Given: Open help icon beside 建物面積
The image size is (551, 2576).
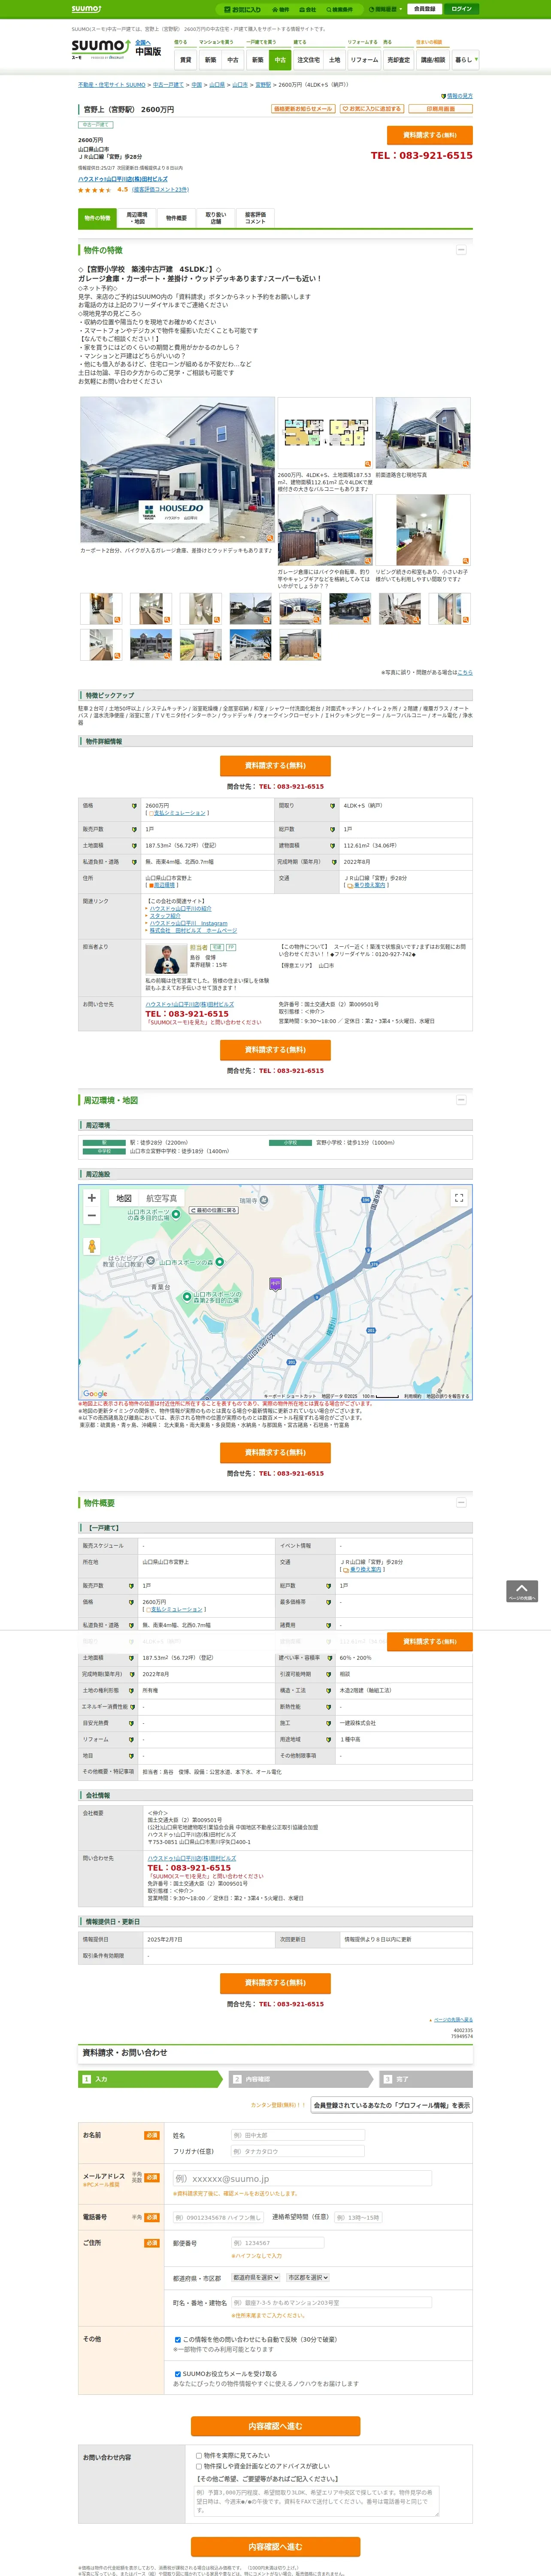Looking at the screenshot, I should coord(333,846).
